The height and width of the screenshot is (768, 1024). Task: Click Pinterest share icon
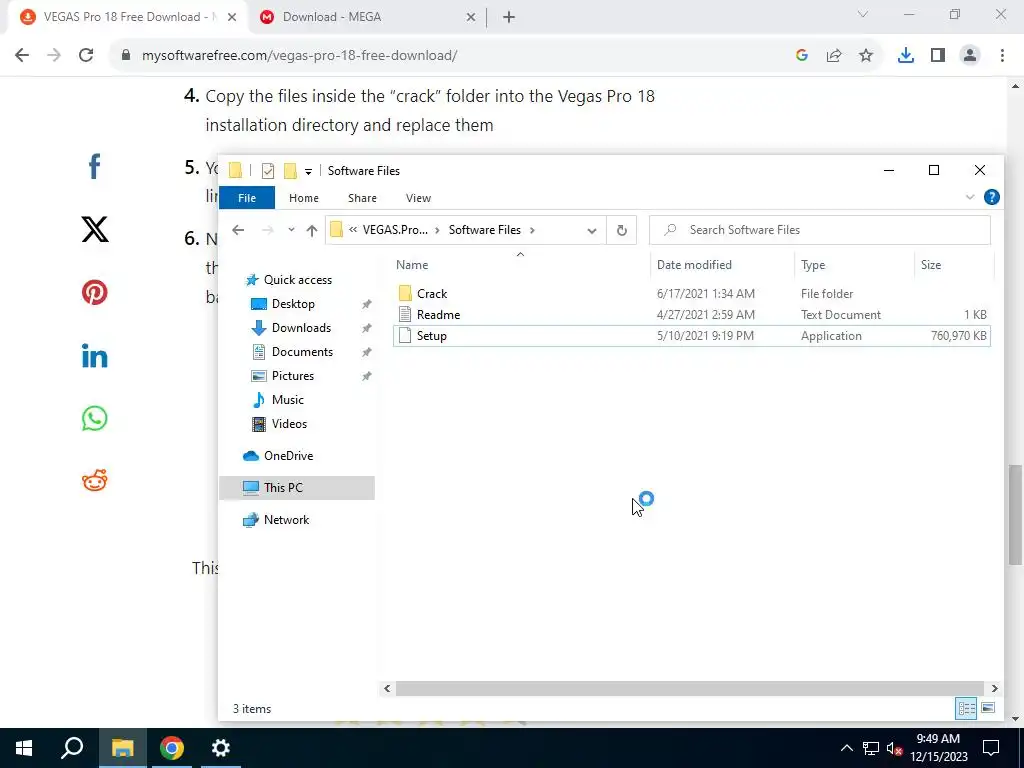tap(95, 292)
